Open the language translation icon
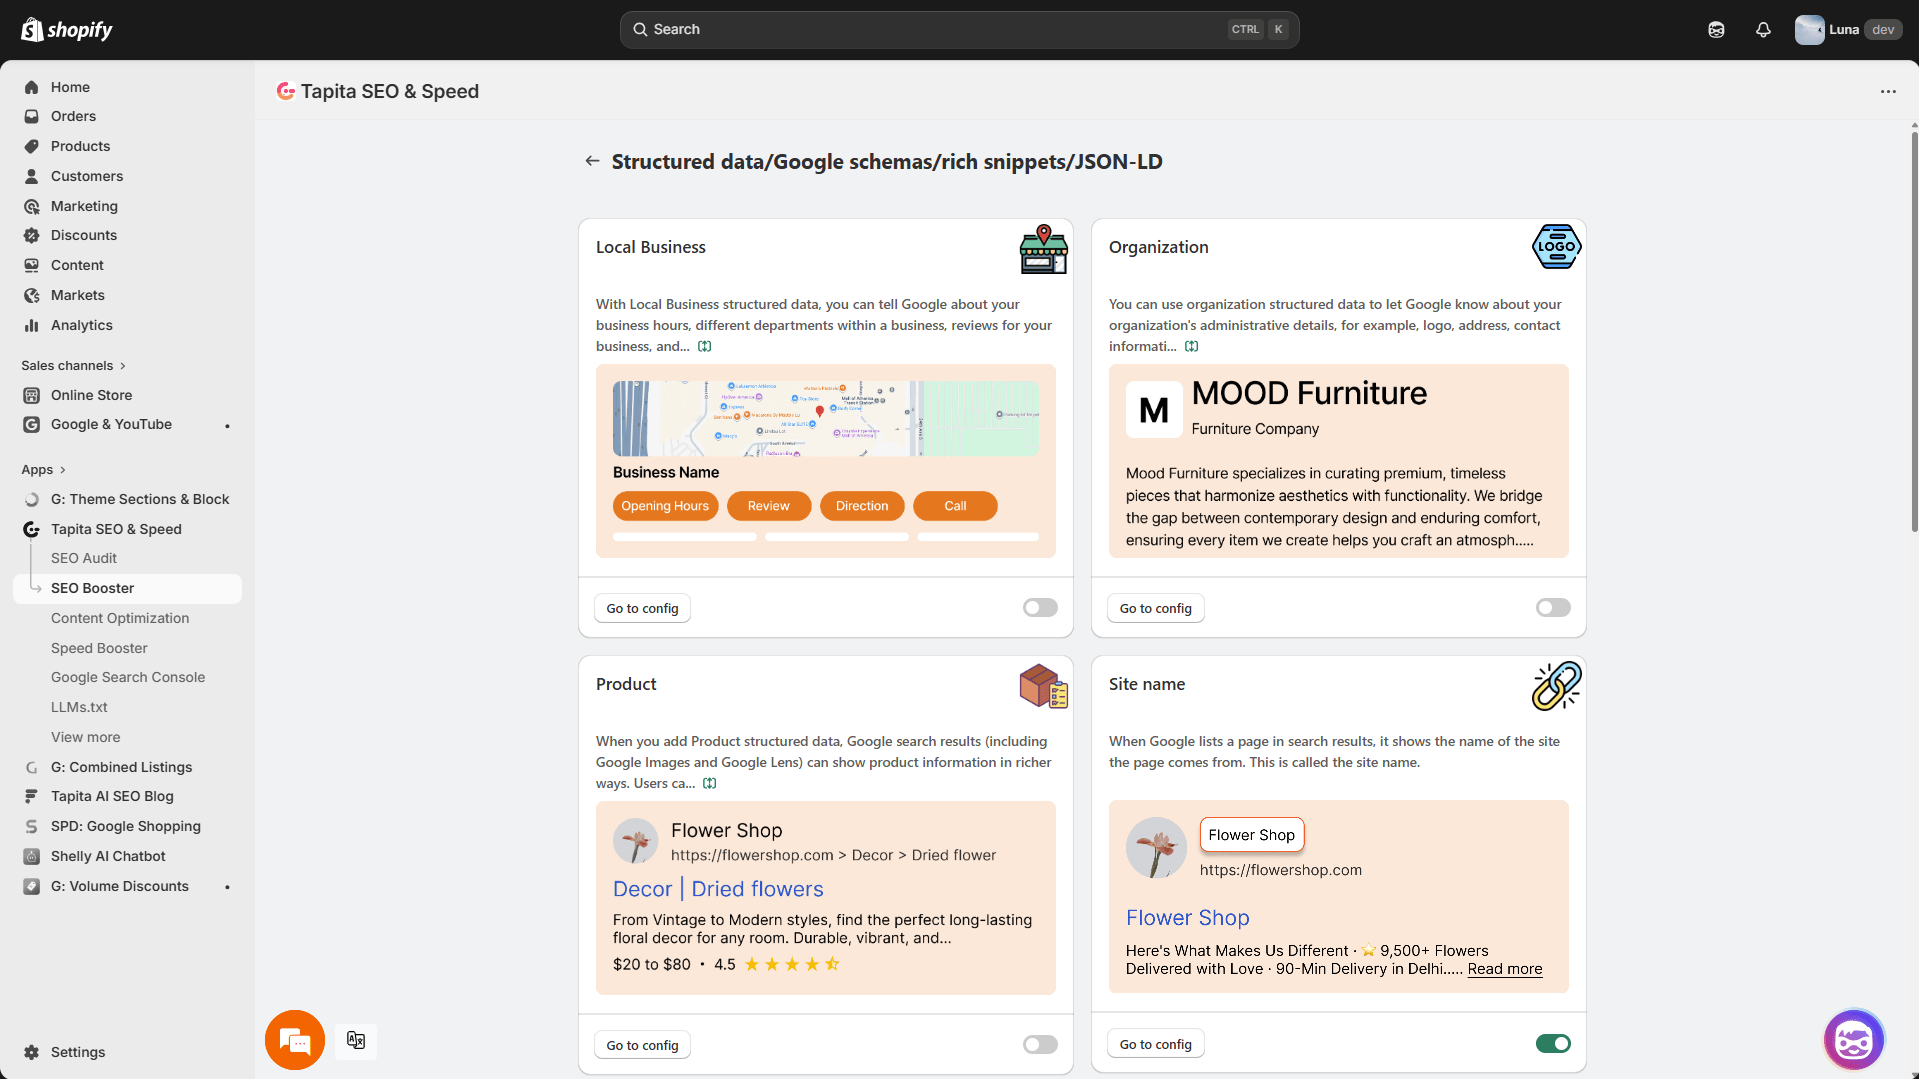 [356, 1040]
